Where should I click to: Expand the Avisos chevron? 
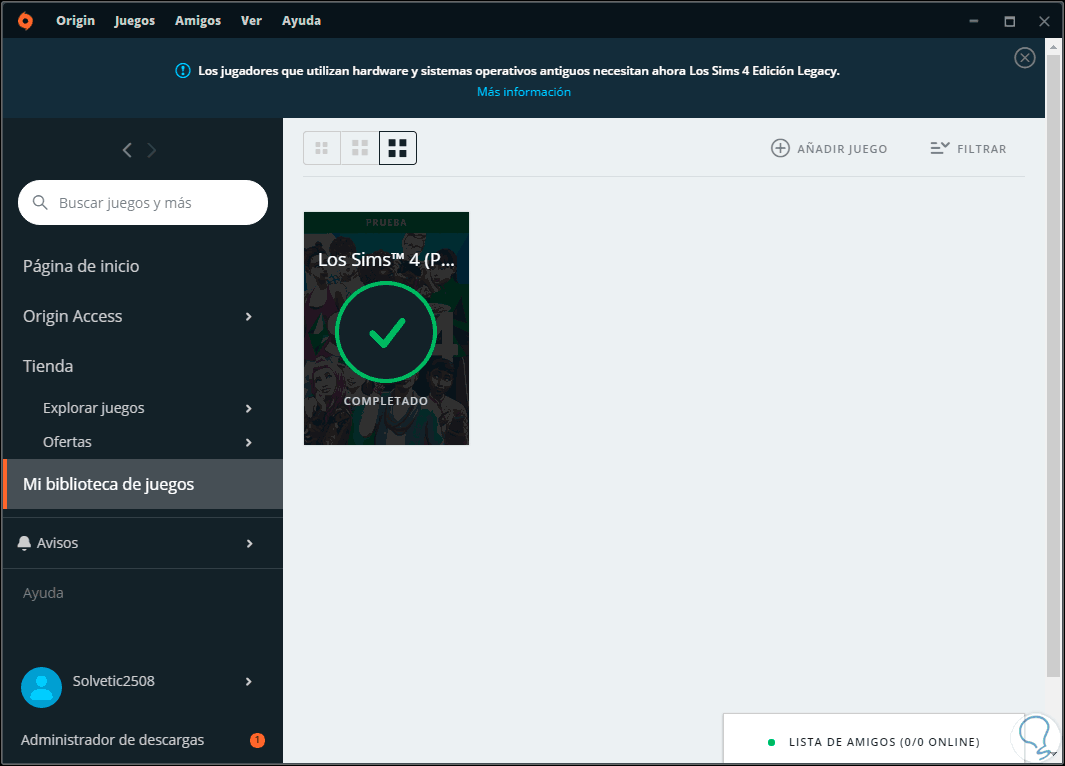point(249,543)
